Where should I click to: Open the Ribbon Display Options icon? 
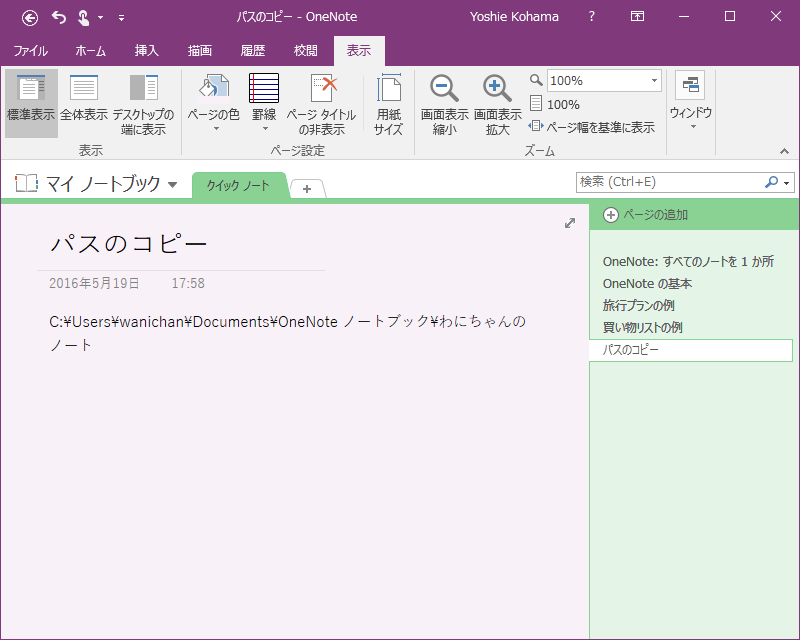tap(637, 16)
